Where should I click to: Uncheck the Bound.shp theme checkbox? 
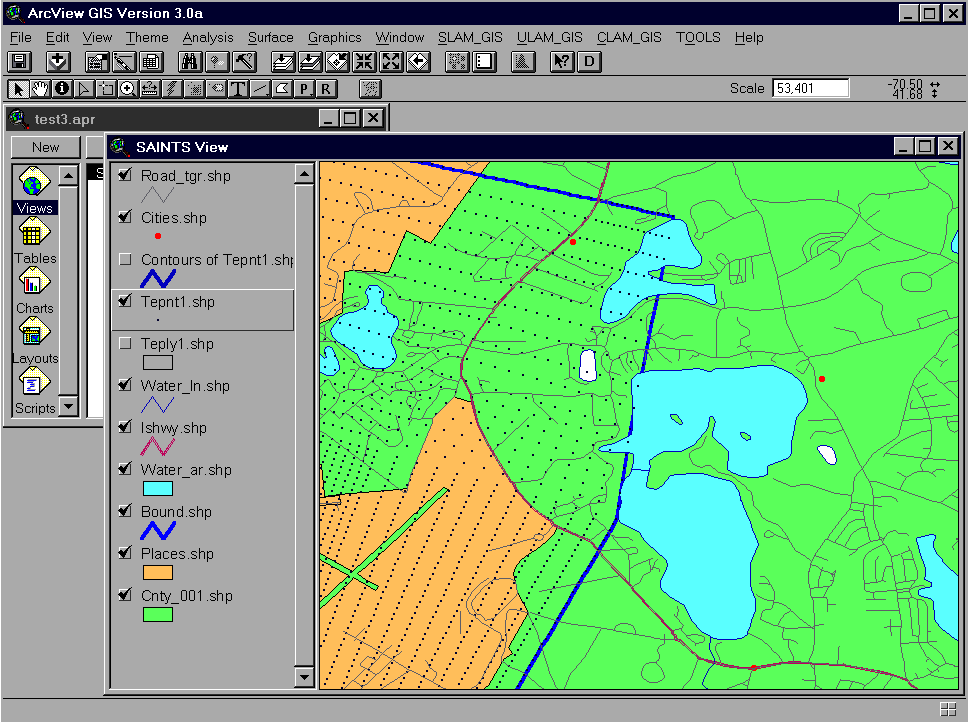125,511
